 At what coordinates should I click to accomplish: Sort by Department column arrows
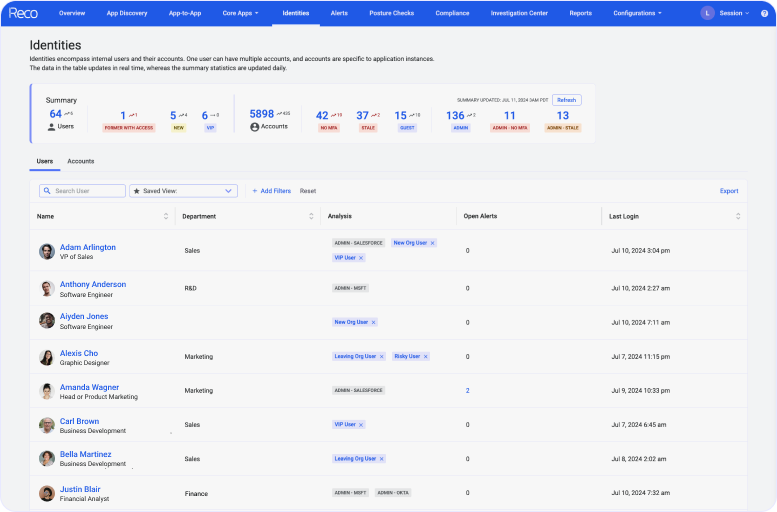click(x=312, y=216)
